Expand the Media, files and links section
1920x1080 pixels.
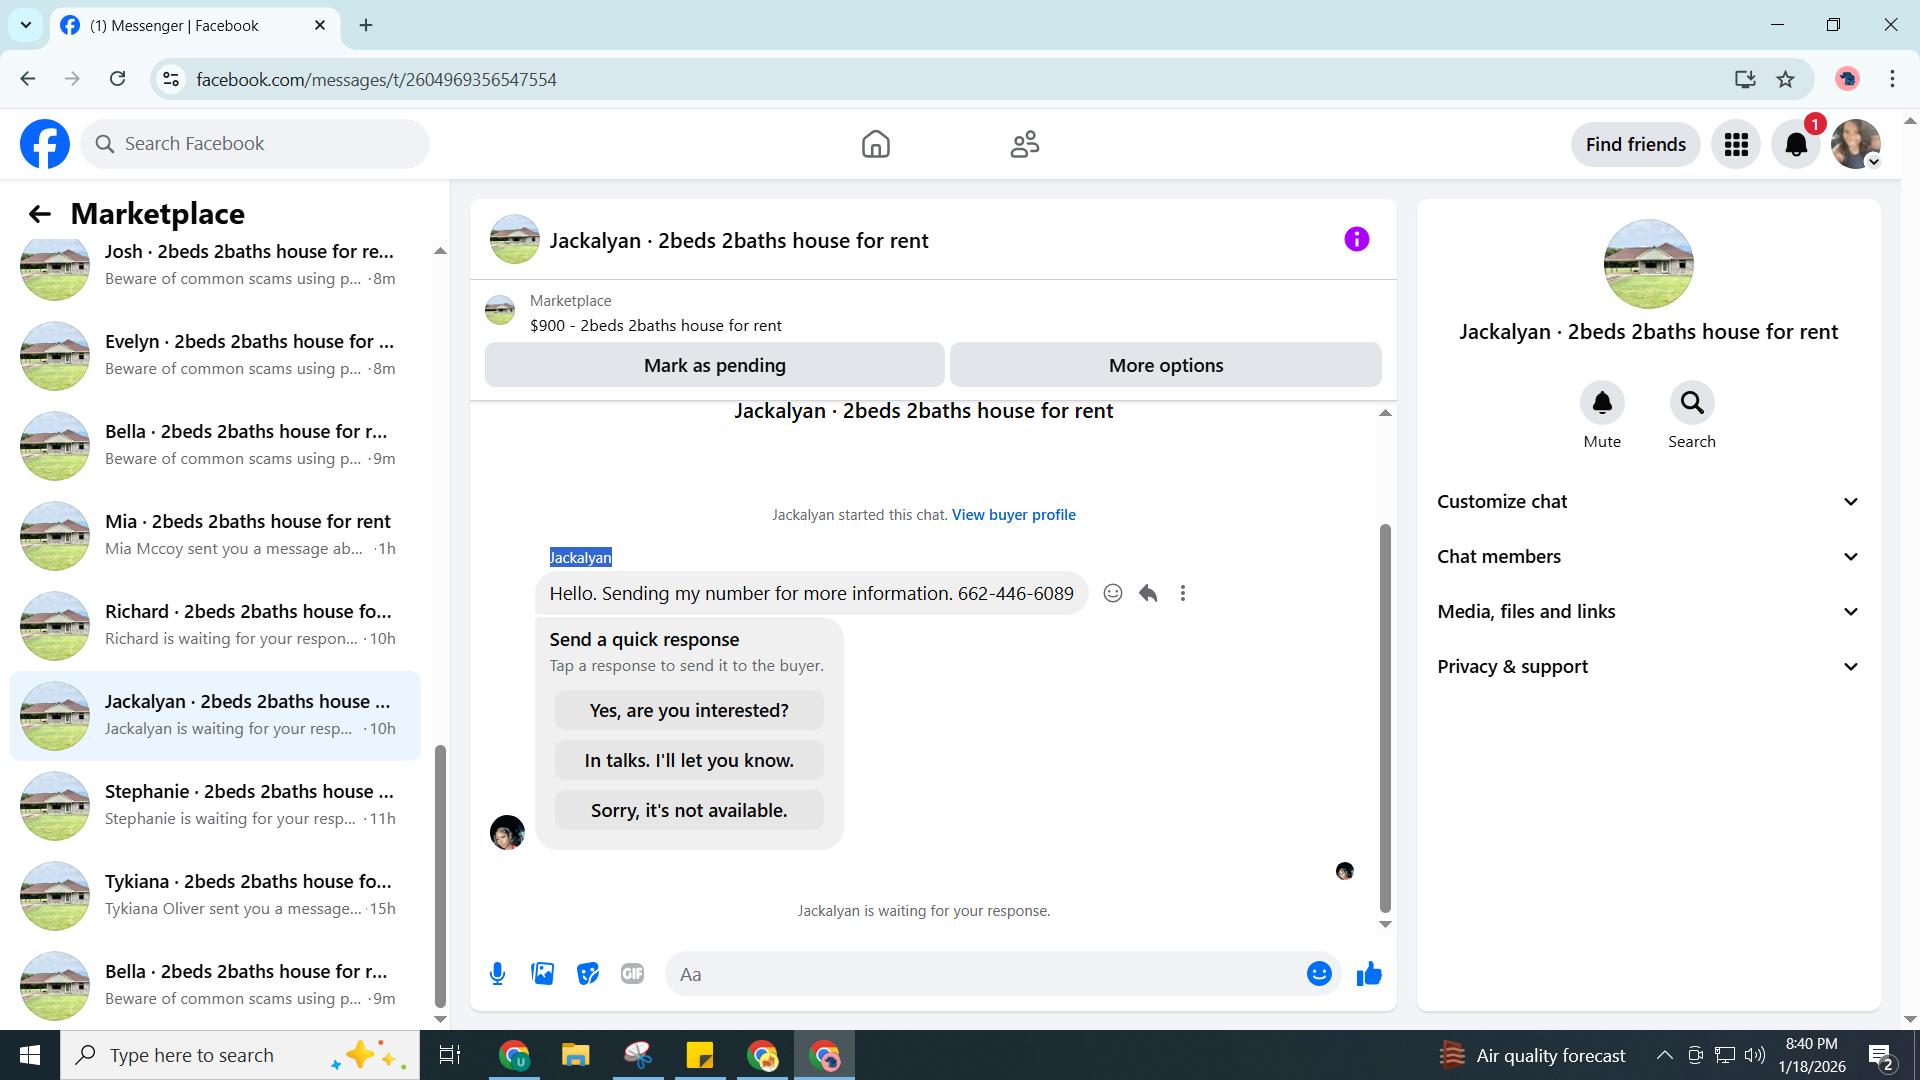point(1648,612)
